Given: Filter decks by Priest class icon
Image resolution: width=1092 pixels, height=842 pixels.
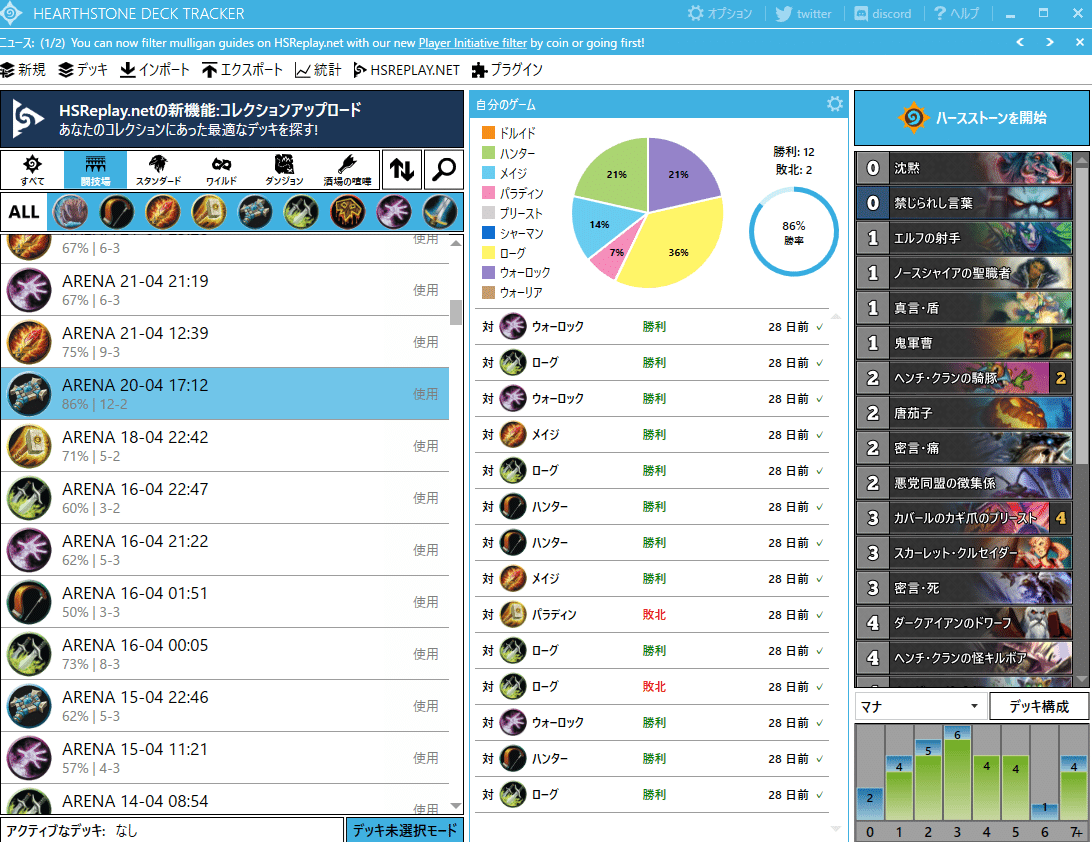Looking at the screenshot, I should (255, 212).
